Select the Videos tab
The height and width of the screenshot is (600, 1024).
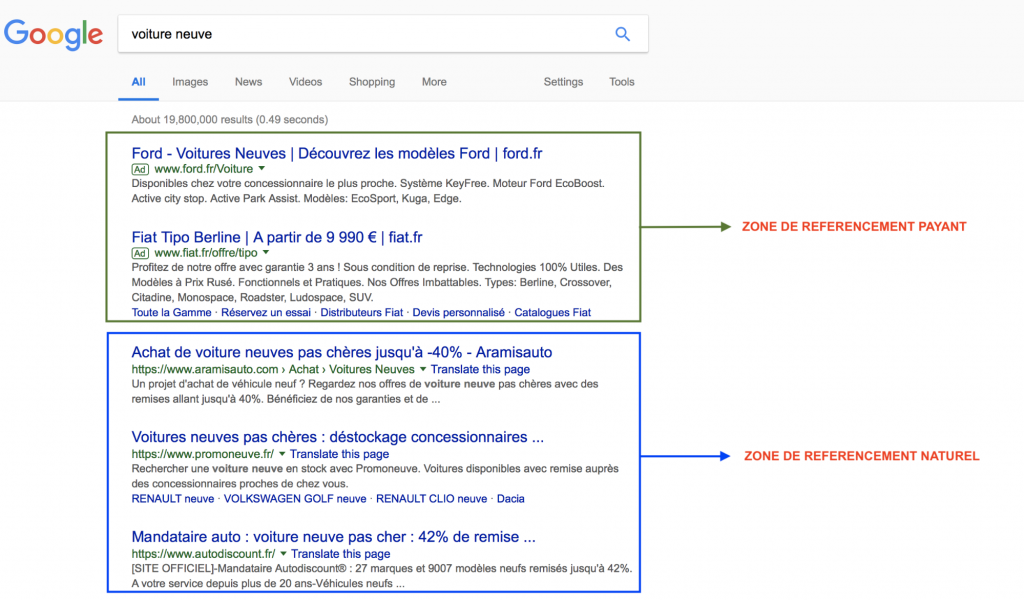pos(305,82)
